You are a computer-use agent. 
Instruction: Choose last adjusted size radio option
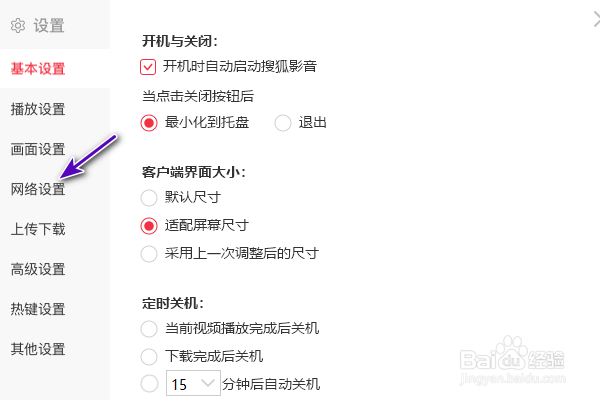(x=149, y=253)
